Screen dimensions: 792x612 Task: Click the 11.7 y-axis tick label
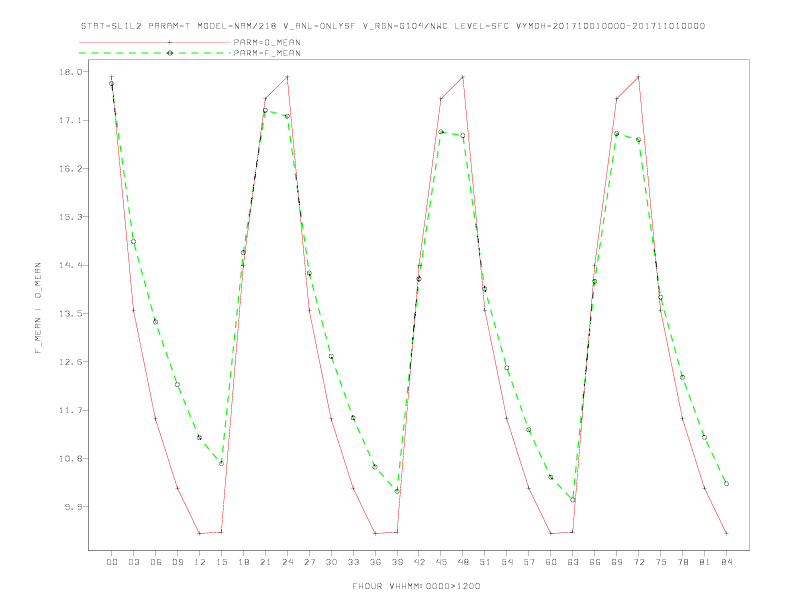[70, 411]
